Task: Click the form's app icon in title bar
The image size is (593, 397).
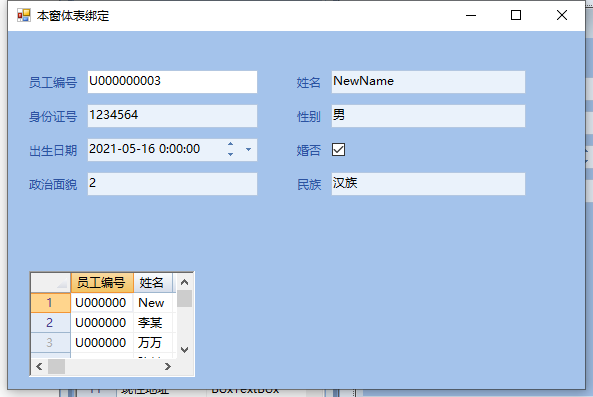Action: (24, 15)
